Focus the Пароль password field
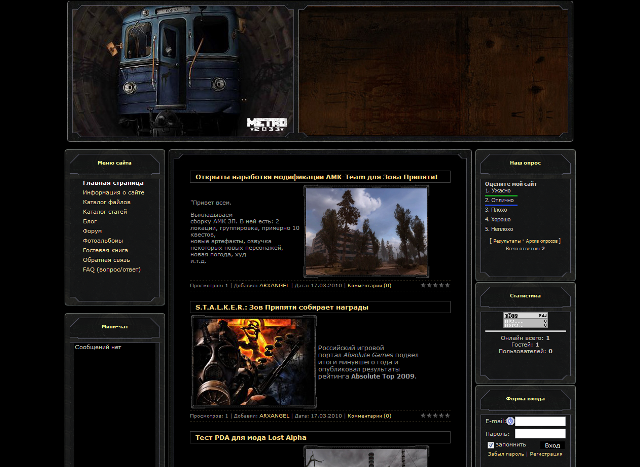Image resolution: width=640 pixels, height=467 pixels. click(540, 434)
